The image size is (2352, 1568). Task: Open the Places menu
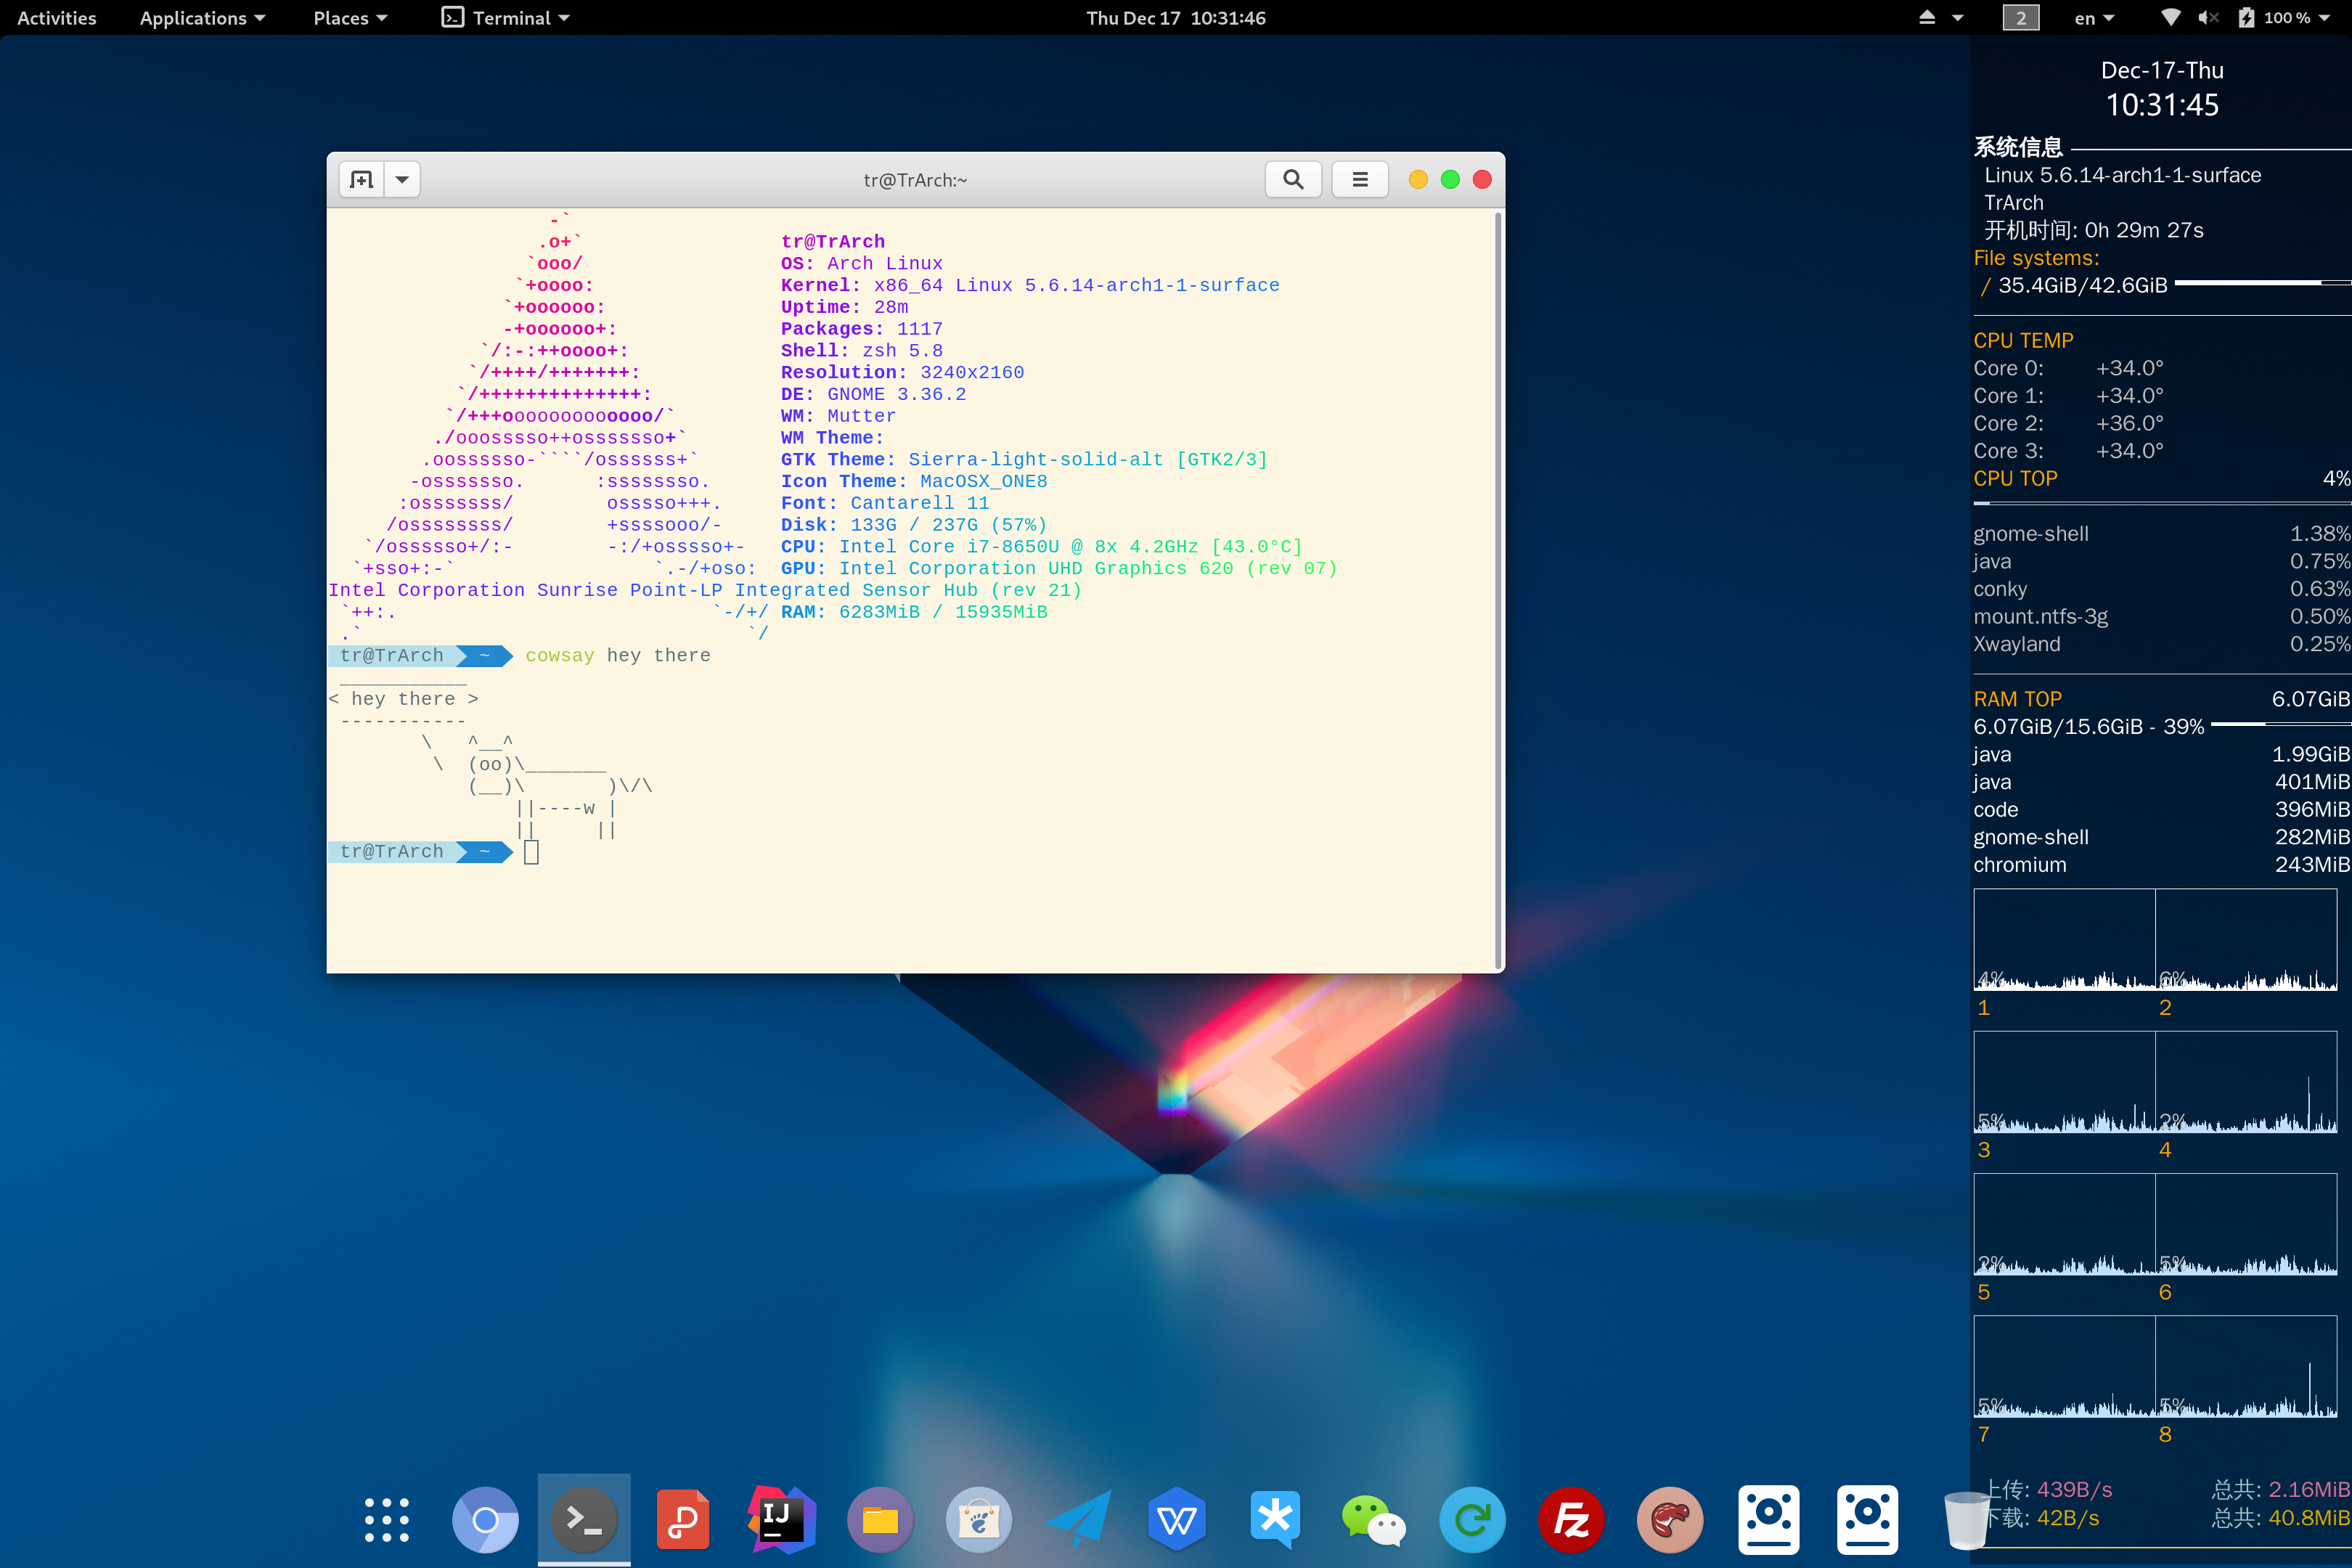(x=350, y=18)
